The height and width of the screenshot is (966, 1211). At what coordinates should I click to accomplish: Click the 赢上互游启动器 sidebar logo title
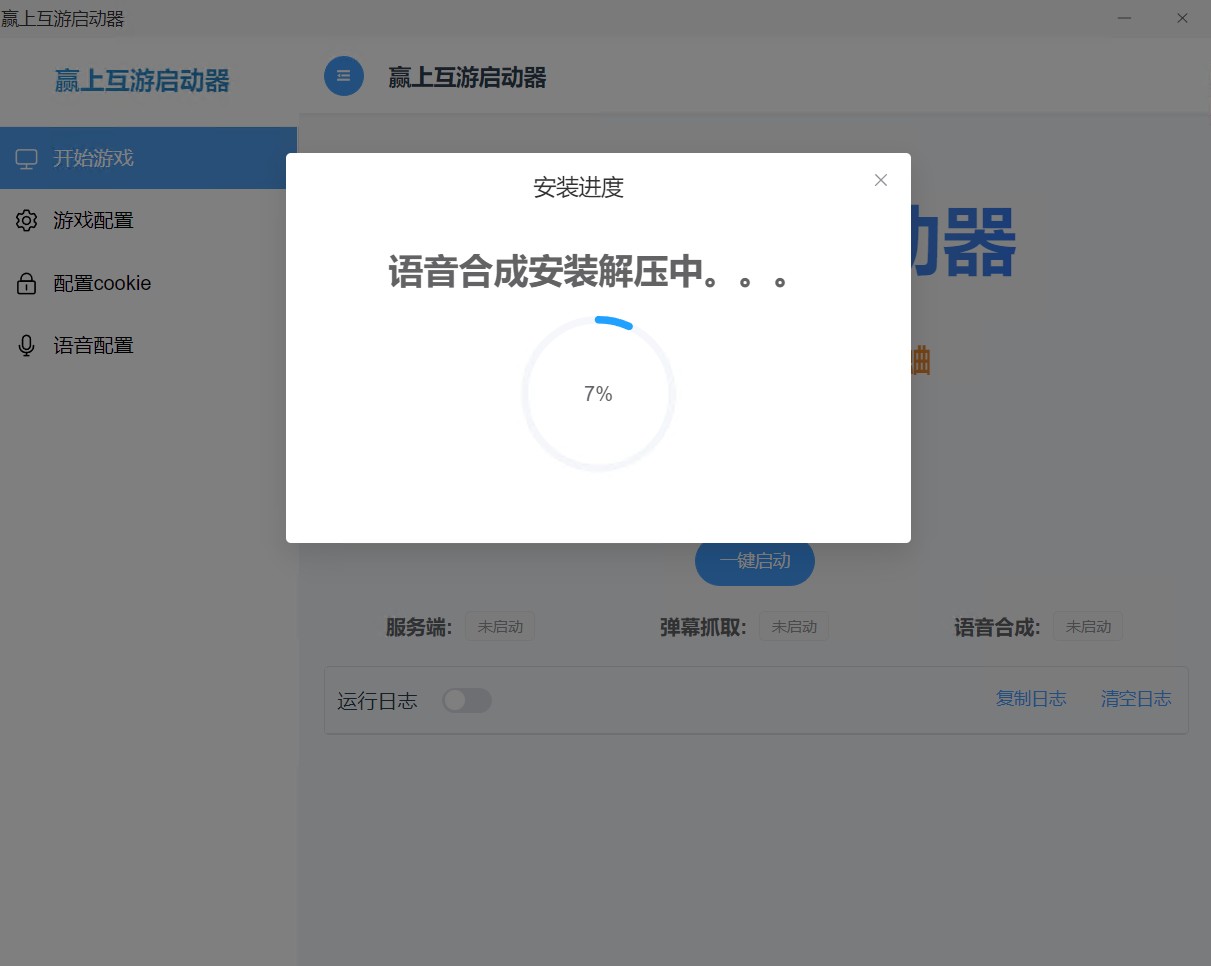coord(142,81)
